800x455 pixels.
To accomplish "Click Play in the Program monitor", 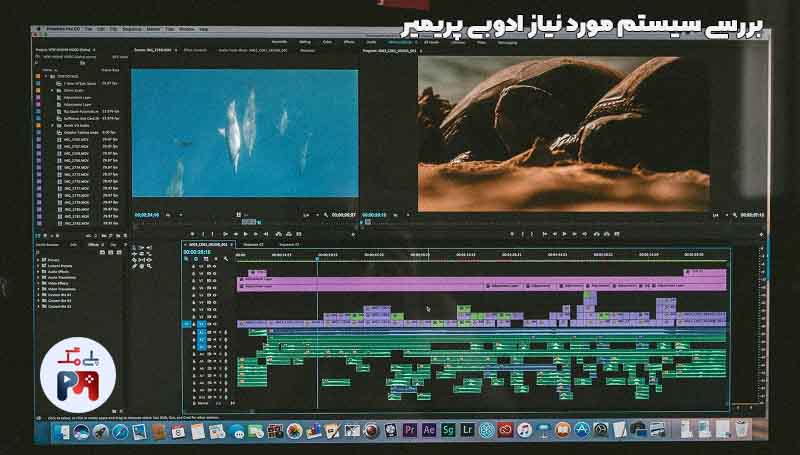I will click(x=564, y=234).
